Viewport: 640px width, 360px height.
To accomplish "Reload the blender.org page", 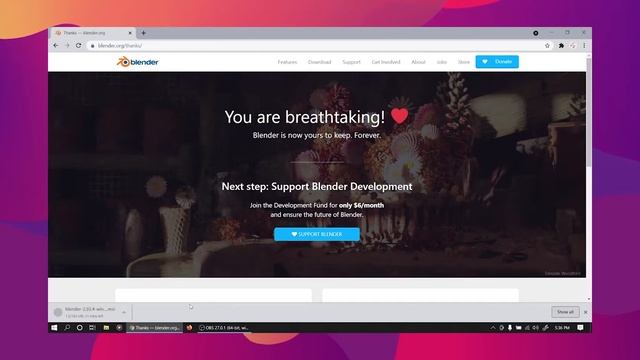I will (78, 46).
